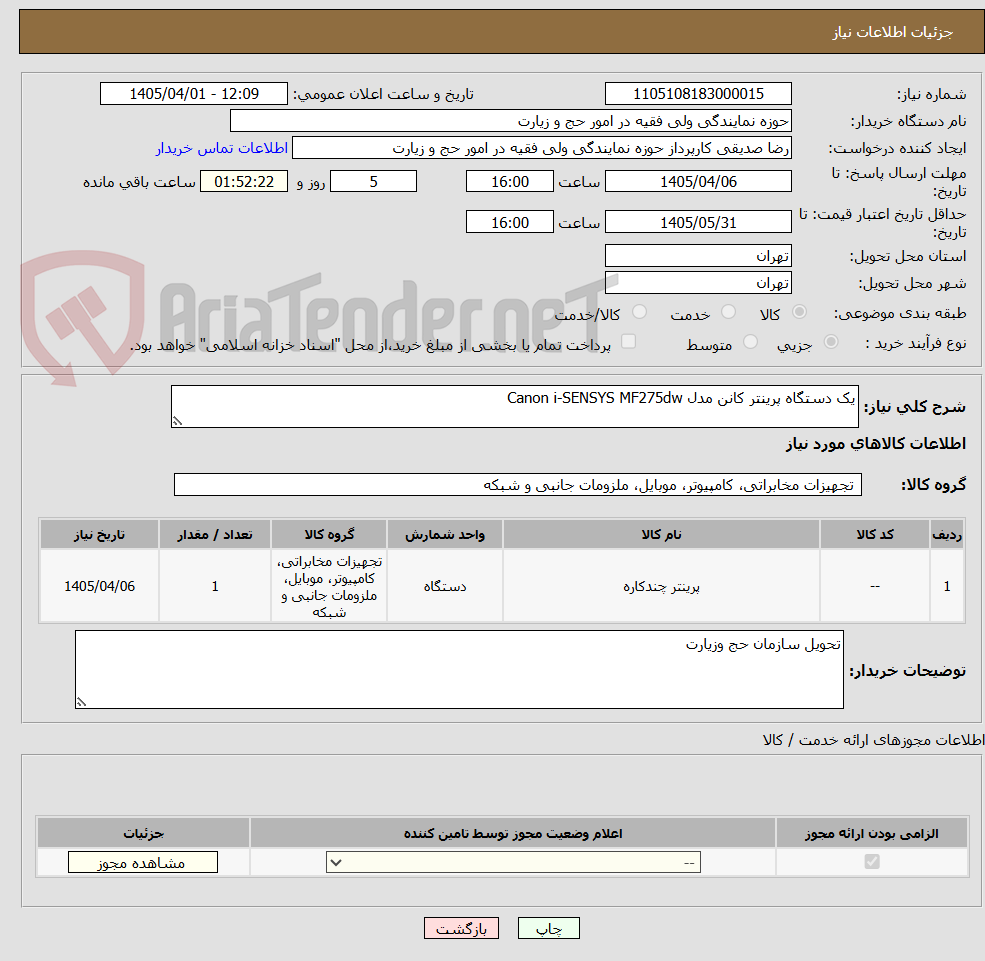Click the delivery province تهران field

point(698,256)
